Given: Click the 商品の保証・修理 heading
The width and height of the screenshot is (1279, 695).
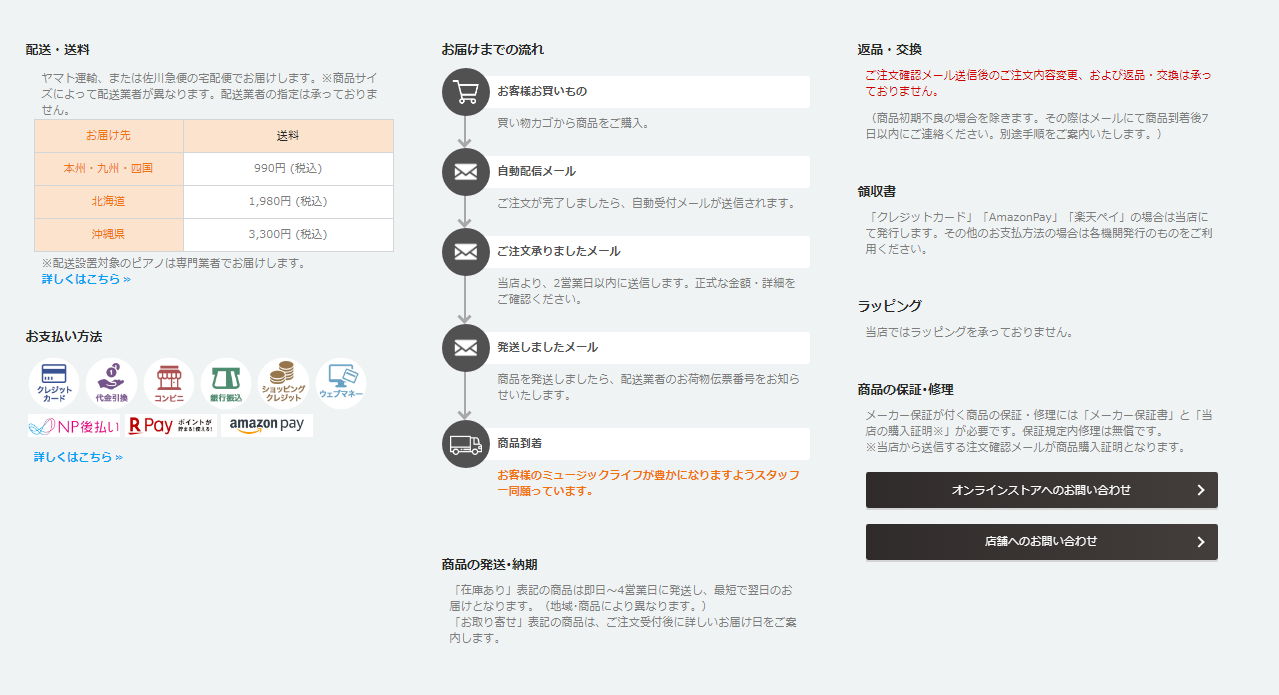Looking at the screenshot, I should [905, 390].
